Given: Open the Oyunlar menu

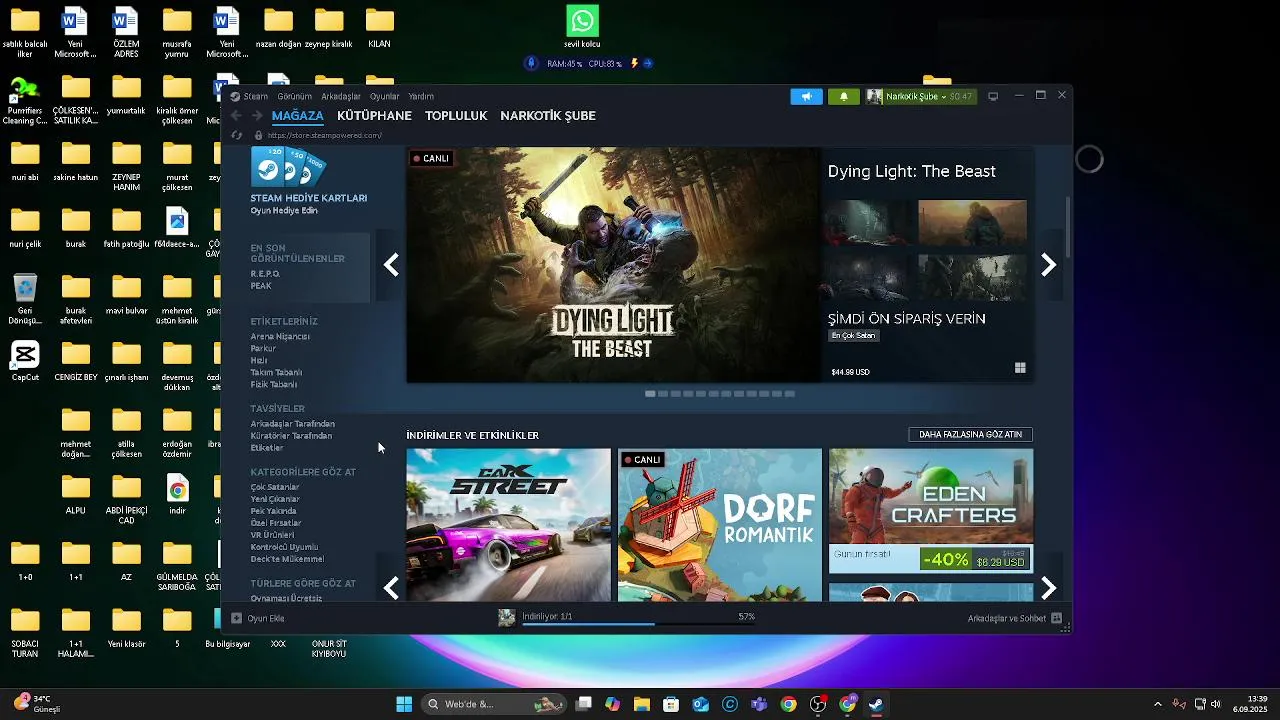Looking at the screenshot, I should tap(385, 97).
